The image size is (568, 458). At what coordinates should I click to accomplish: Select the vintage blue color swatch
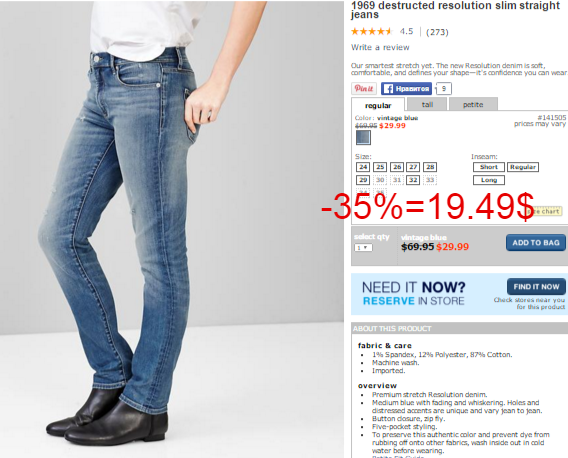[x=363, y=138]
